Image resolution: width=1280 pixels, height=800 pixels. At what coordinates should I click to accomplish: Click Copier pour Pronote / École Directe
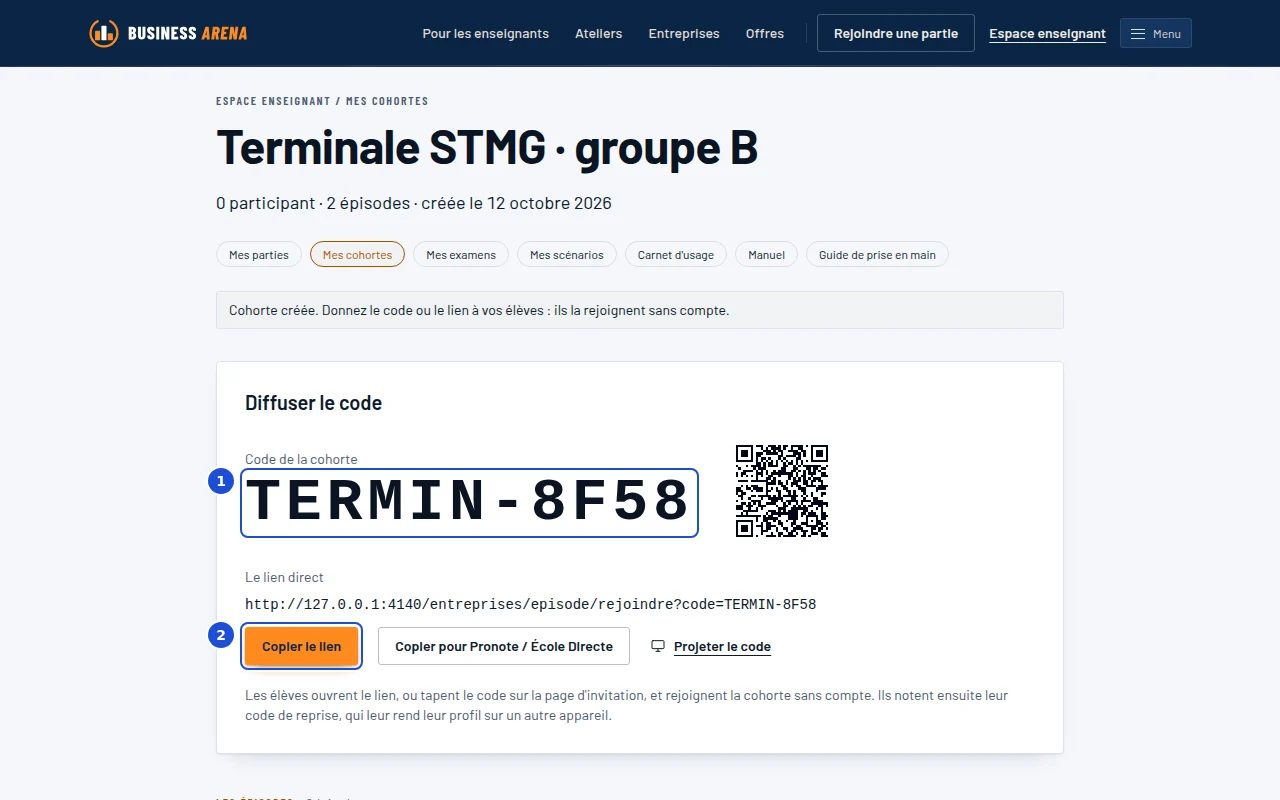[504, 646]
